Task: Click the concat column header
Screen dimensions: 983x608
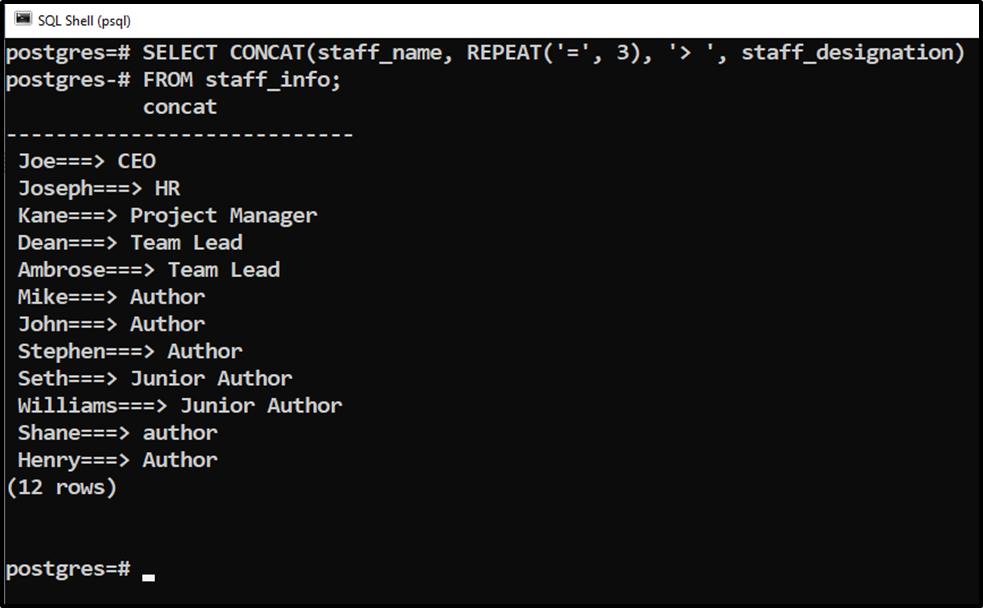Action: pyautogui.click(x=180, y=107)
